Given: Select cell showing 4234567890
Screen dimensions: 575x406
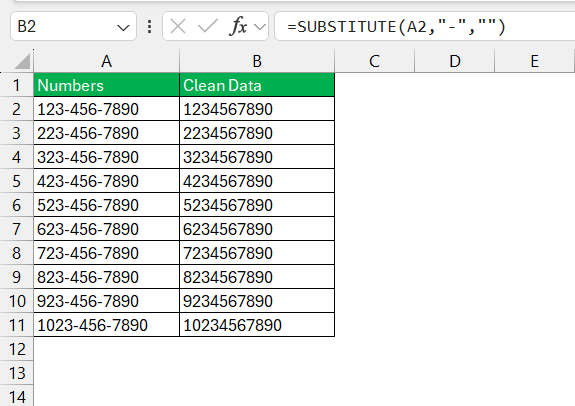Looking at the screenshot, I should (257, 181).
